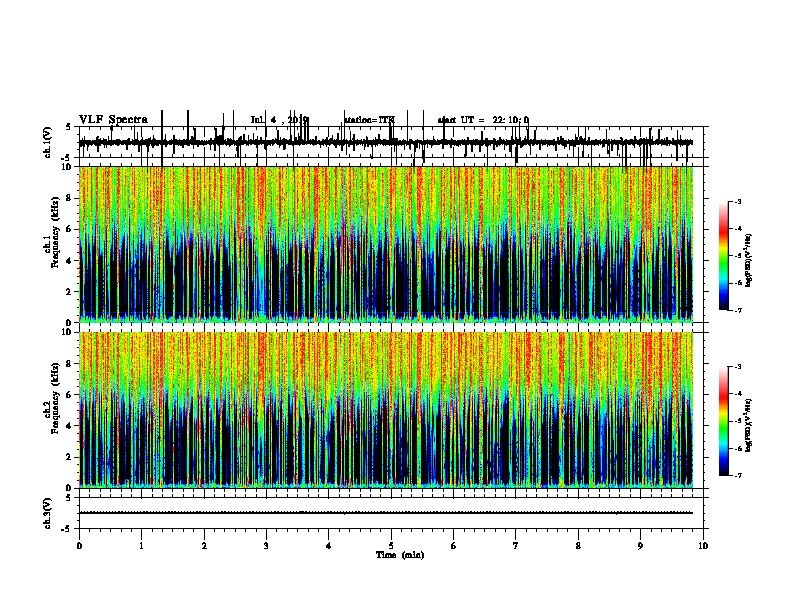Click the -7 label on ch.2 color bar

coord(738,475)
